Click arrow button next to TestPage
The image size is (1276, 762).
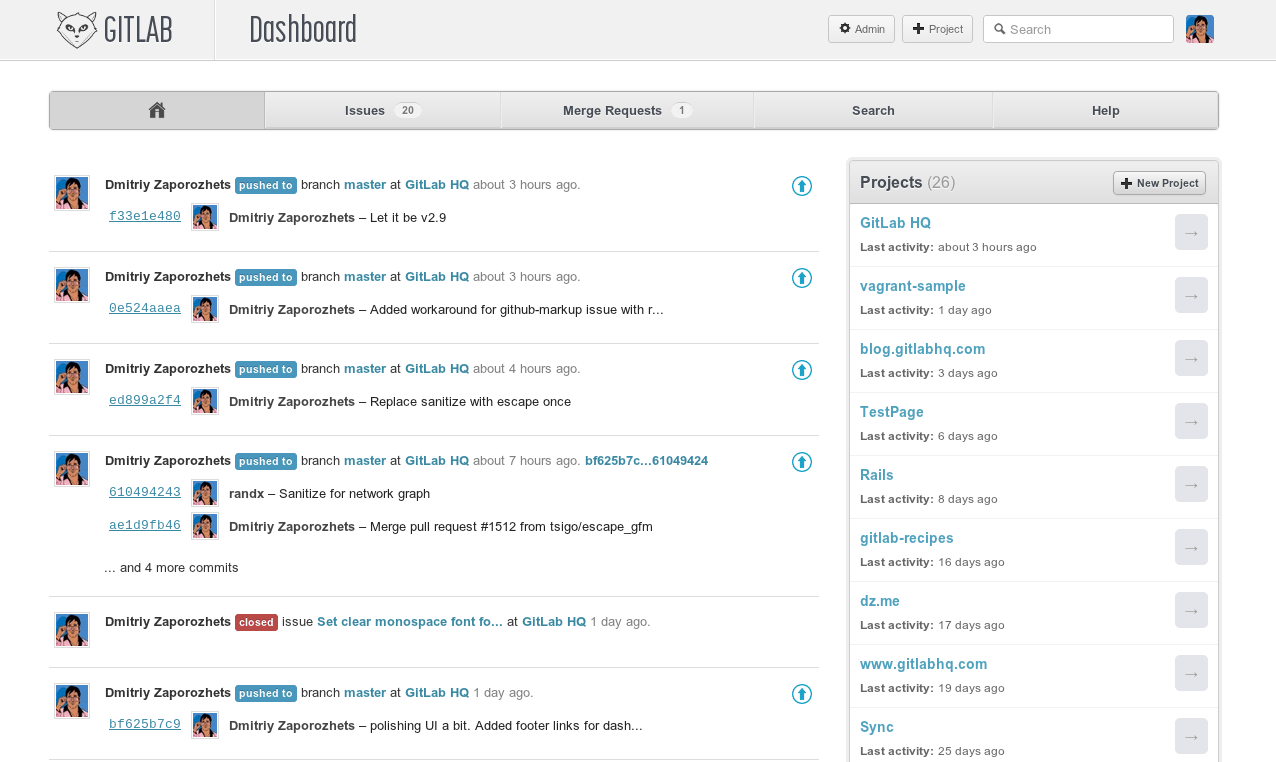(1190, 421)
